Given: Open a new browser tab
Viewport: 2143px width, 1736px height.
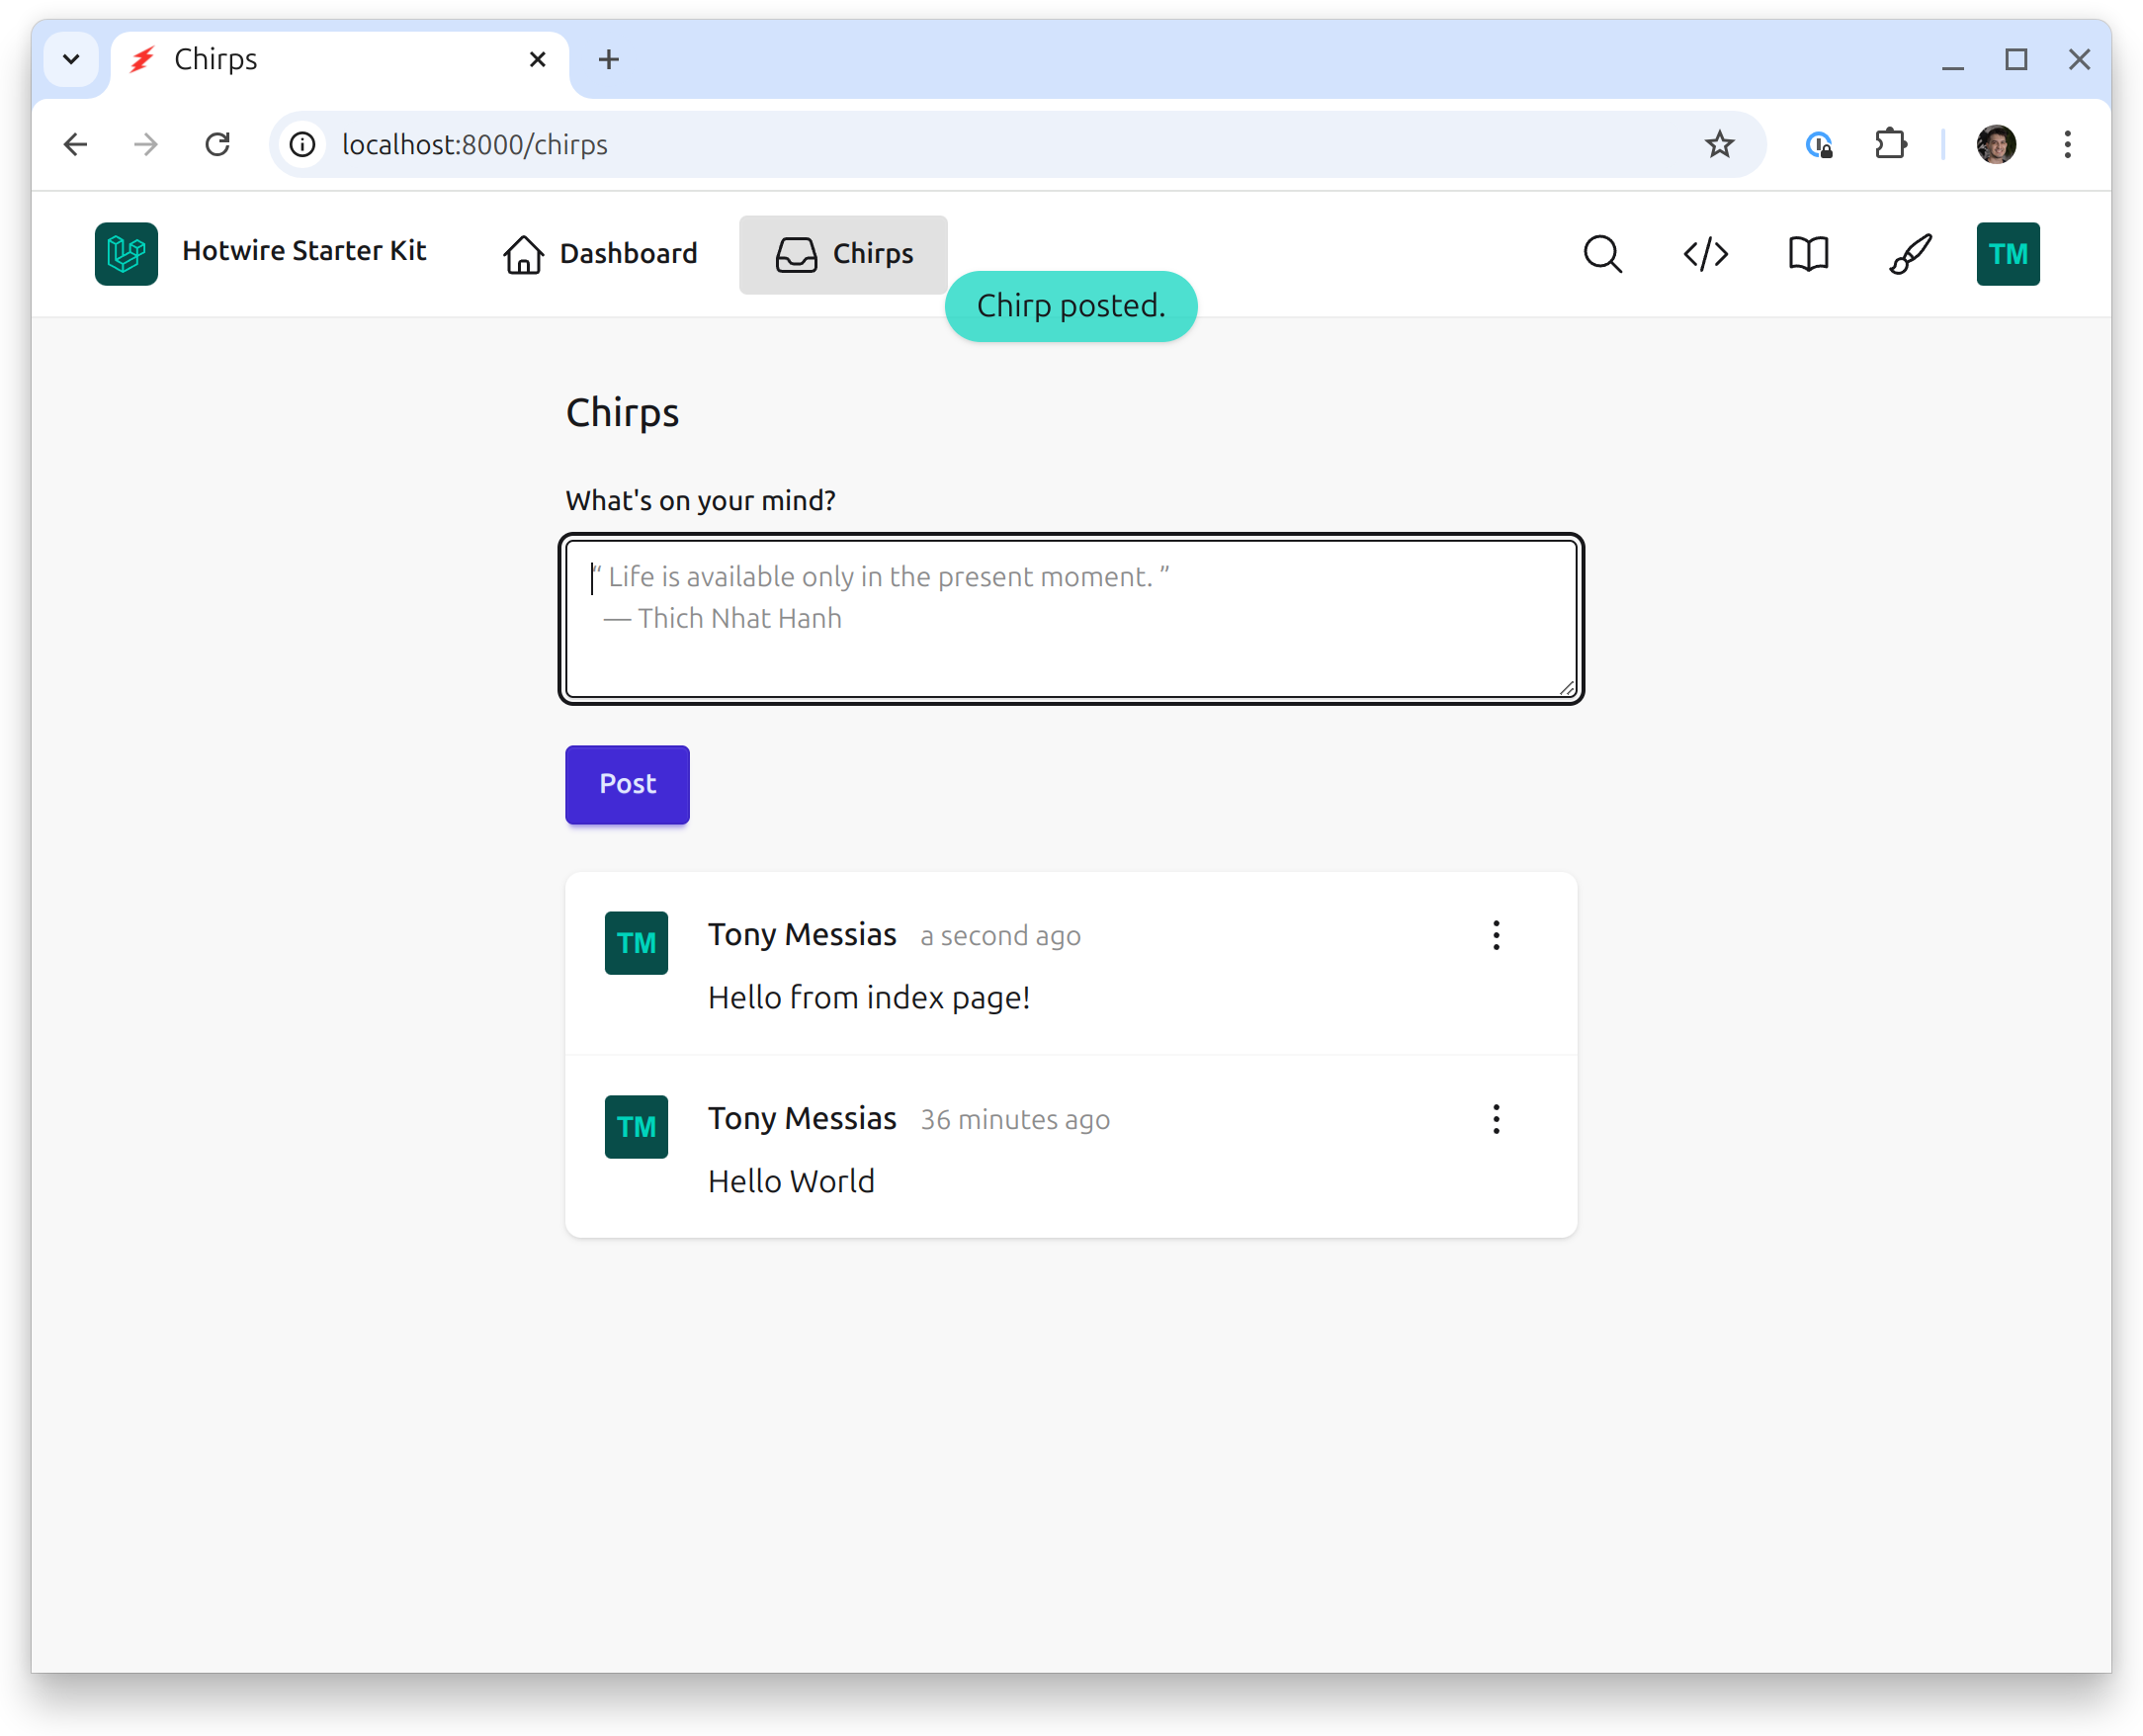Looking at the screenshot, I should [x=608, y=59].
